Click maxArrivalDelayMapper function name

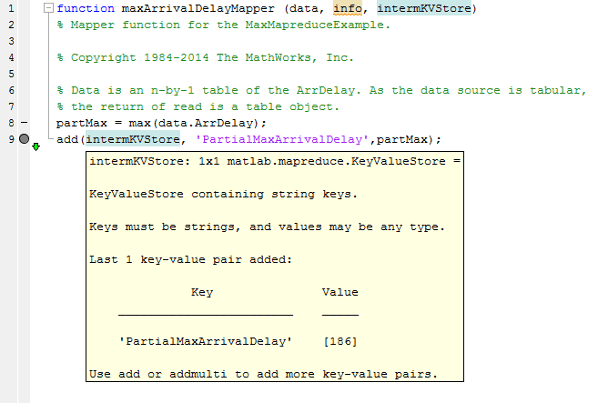coord(198,8)
